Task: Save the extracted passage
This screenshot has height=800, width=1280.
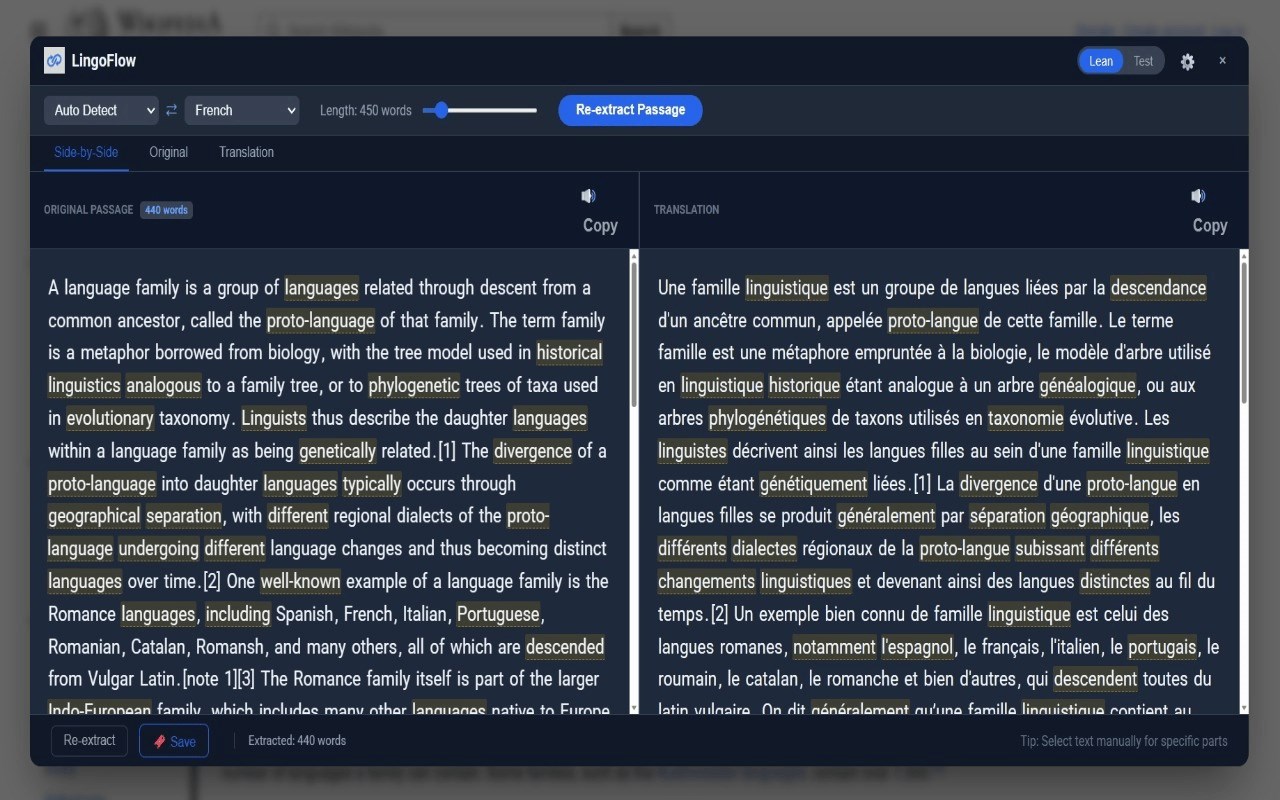Action: pyautogui.click(x=174, y=741)
